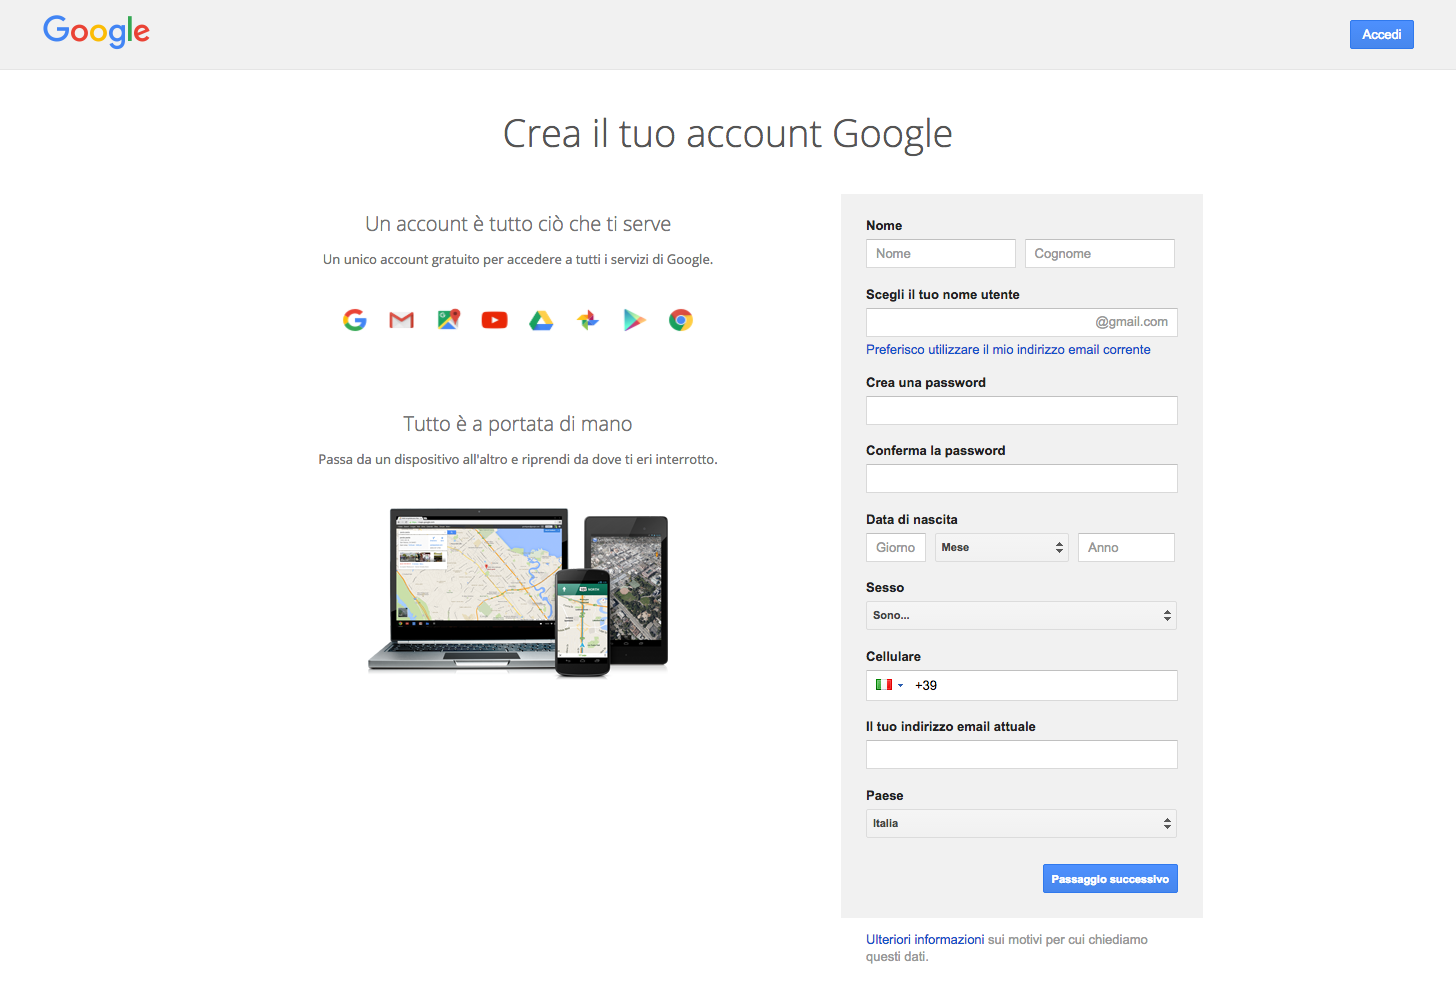Open the Italian flag country code selector

[889, 685]
